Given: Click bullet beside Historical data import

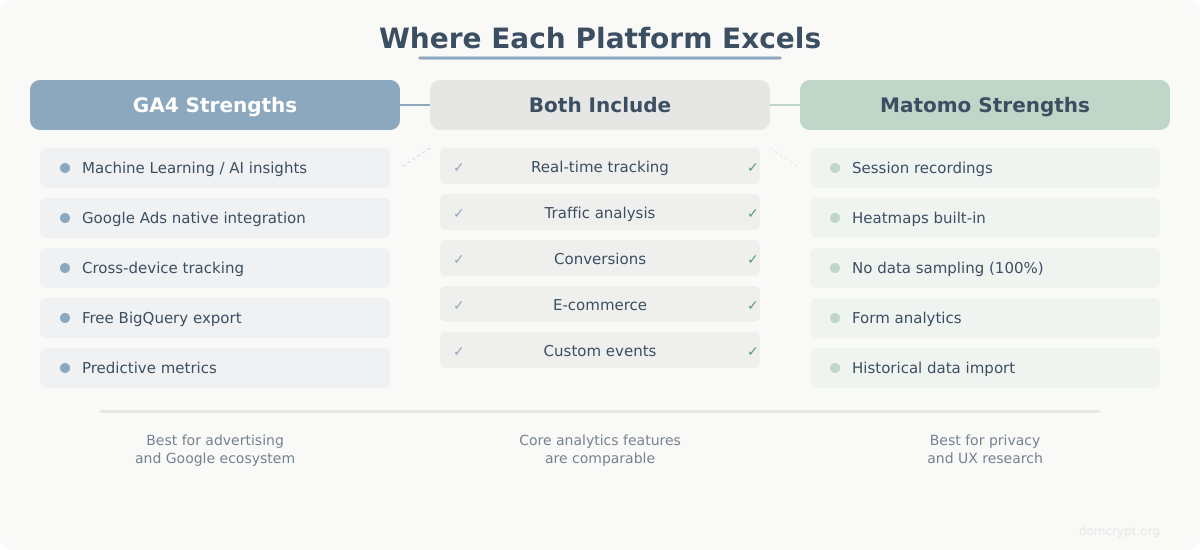Looking at the screenshot, I should pyautogui.click(x=835, y=368).
